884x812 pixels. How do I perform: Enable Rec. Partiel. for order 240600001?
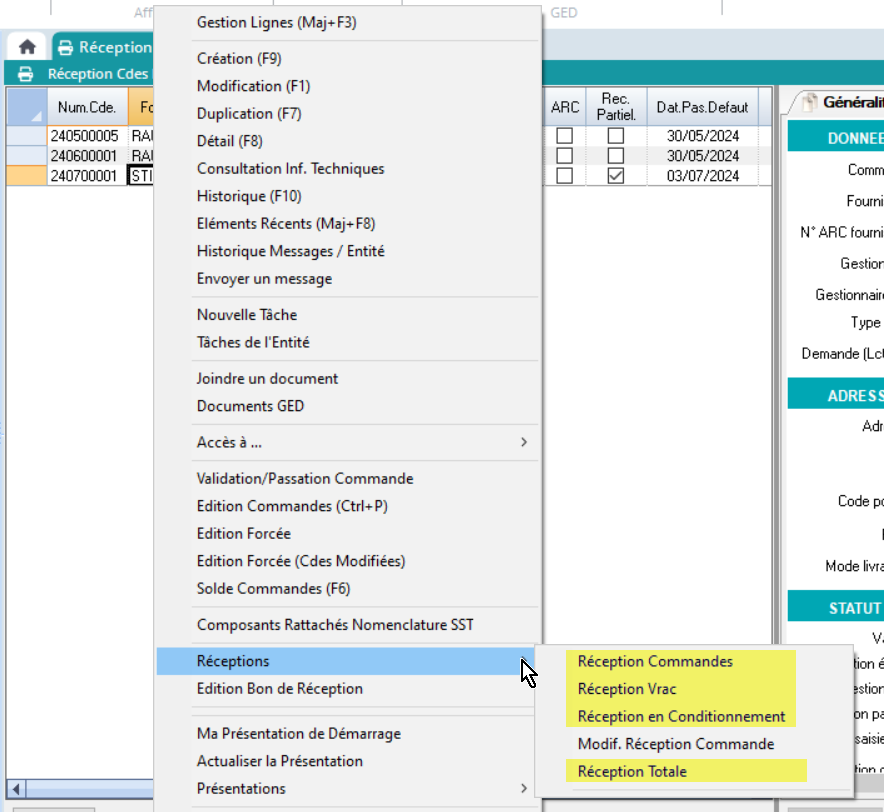click(616, 156)
